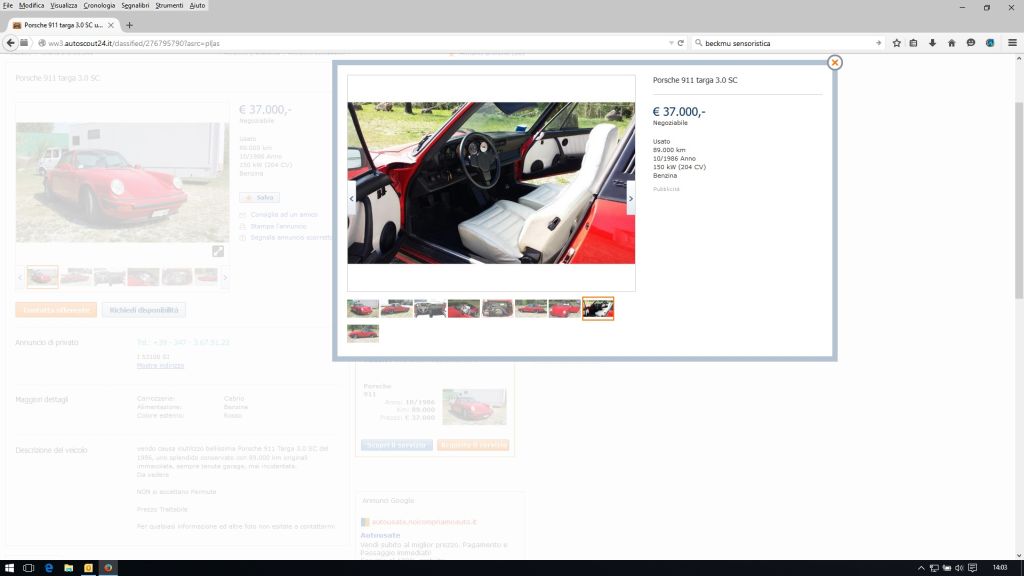Viewport: 1024px width, 576px height.
Task: Click the page vertical scrollbar thumb
Action: tap(1019, 200)
